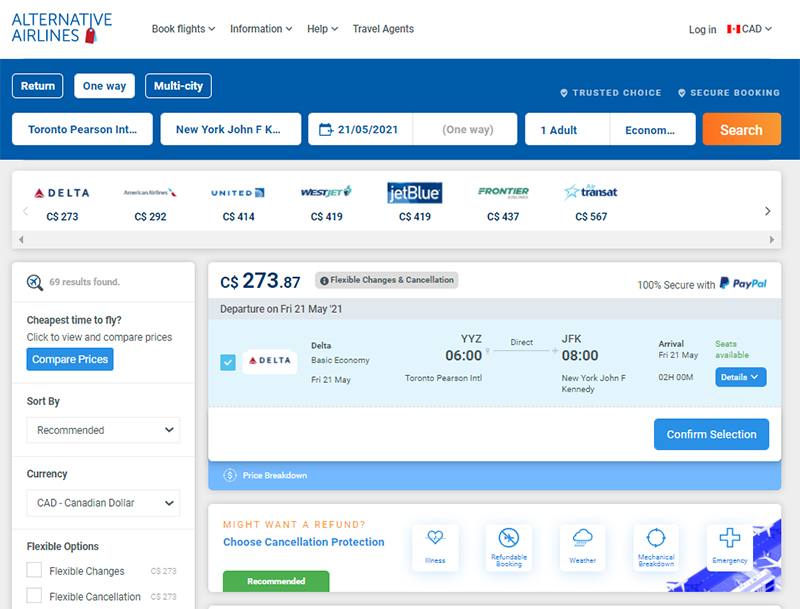Open the Information menu

tap(261, 29)
